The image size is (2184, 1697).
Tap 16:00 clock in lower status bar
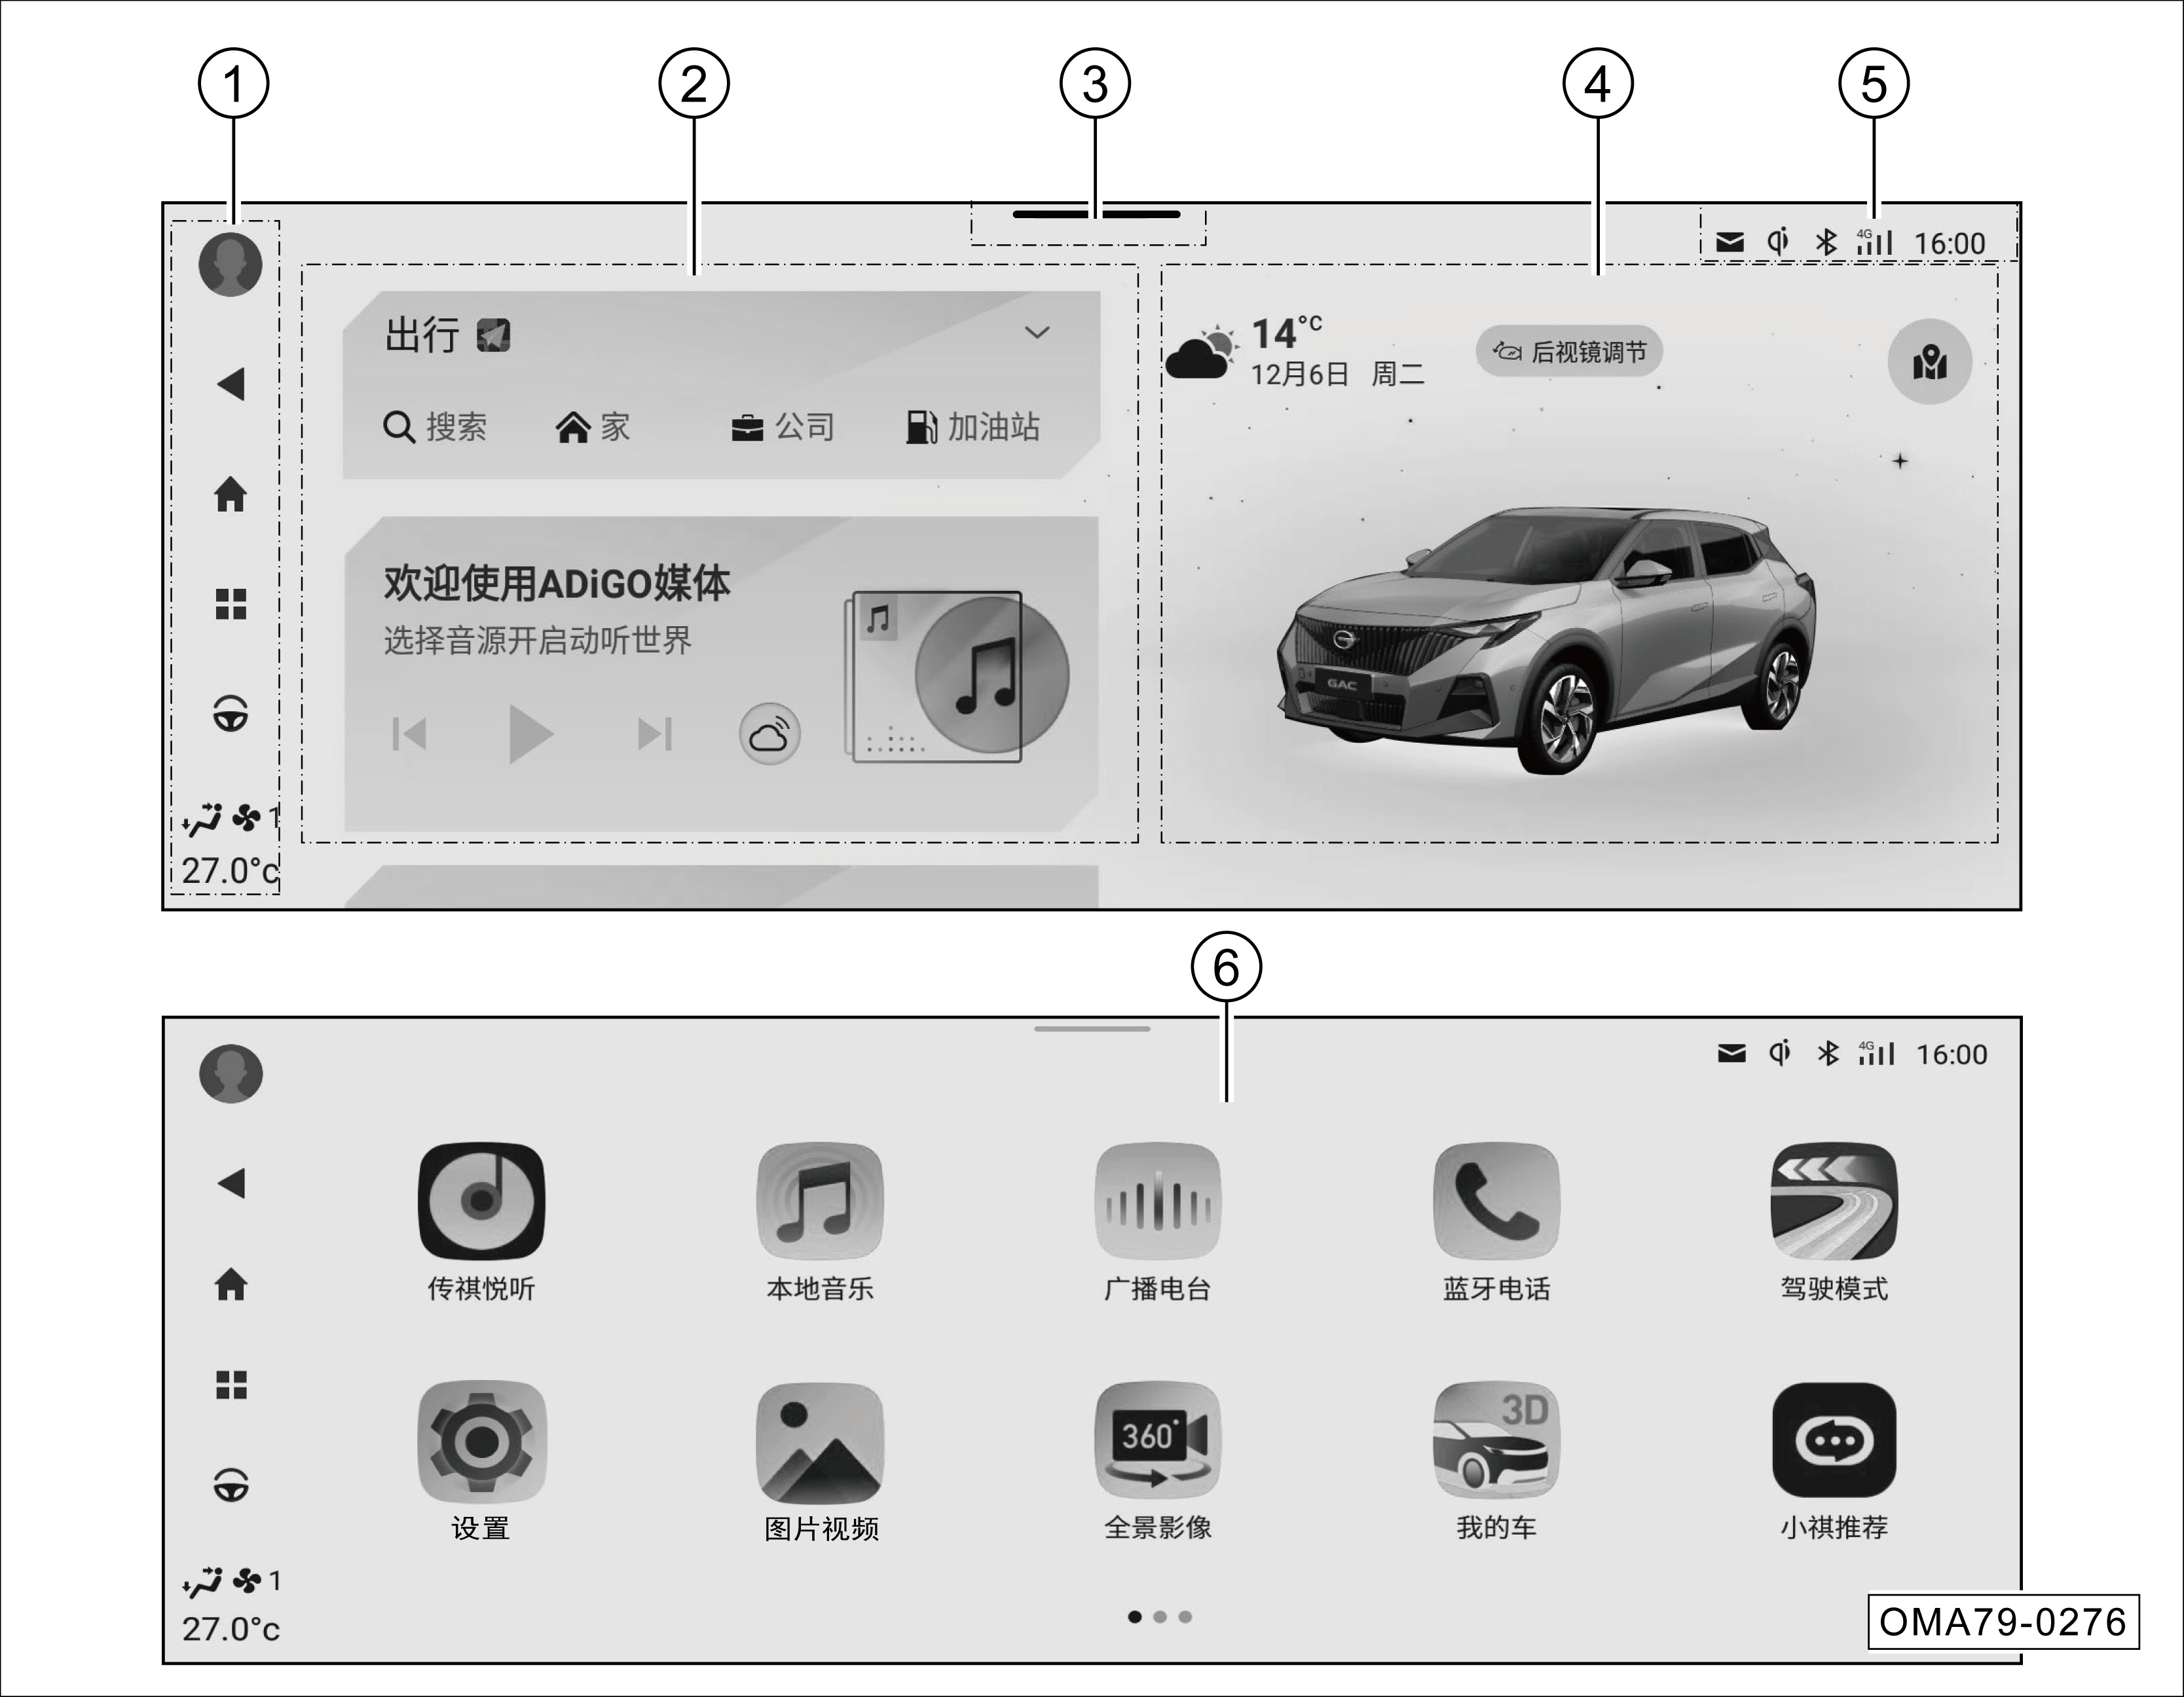click(1951, 1054)
